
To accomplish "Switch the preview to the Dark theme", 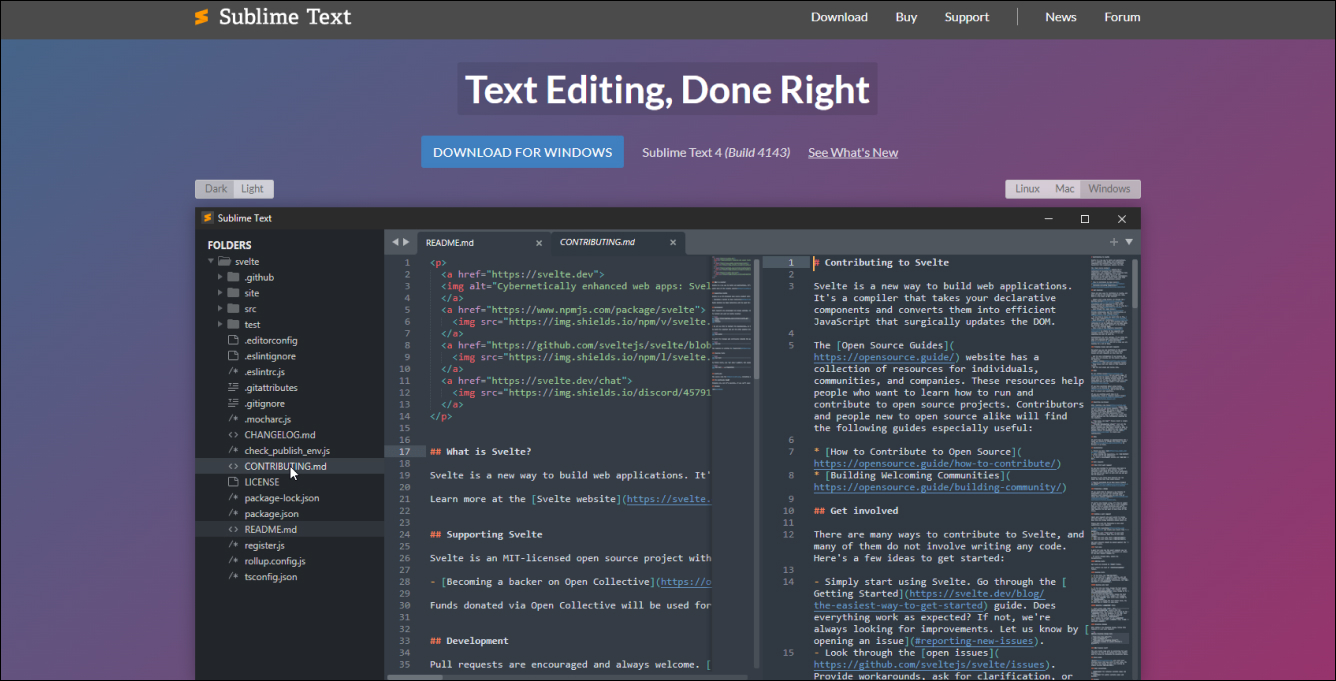I will coord(216,189).
